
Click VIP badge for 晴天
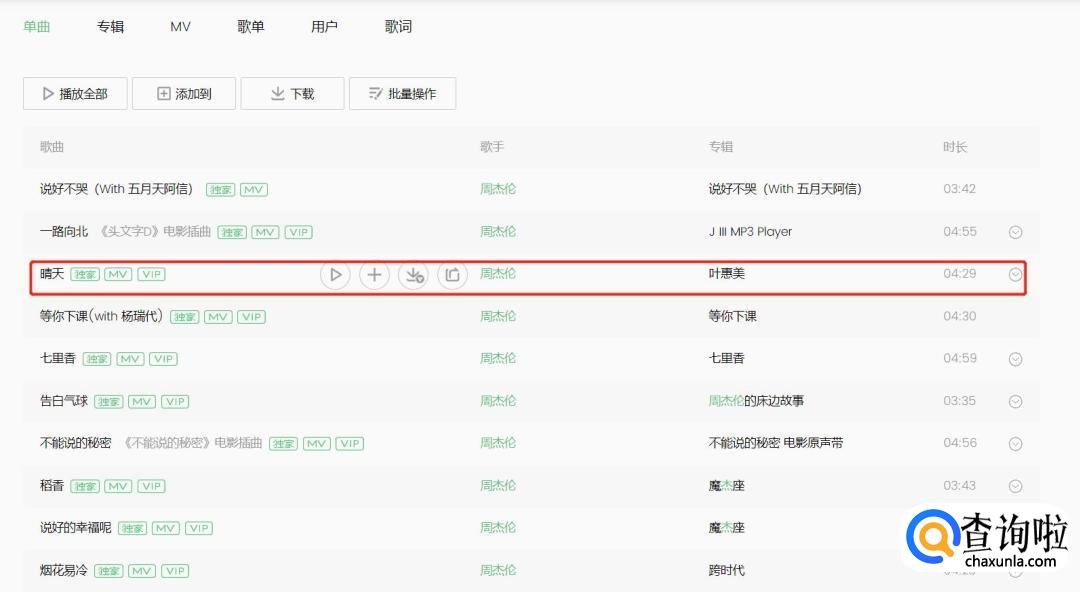(x=152, y=274)
